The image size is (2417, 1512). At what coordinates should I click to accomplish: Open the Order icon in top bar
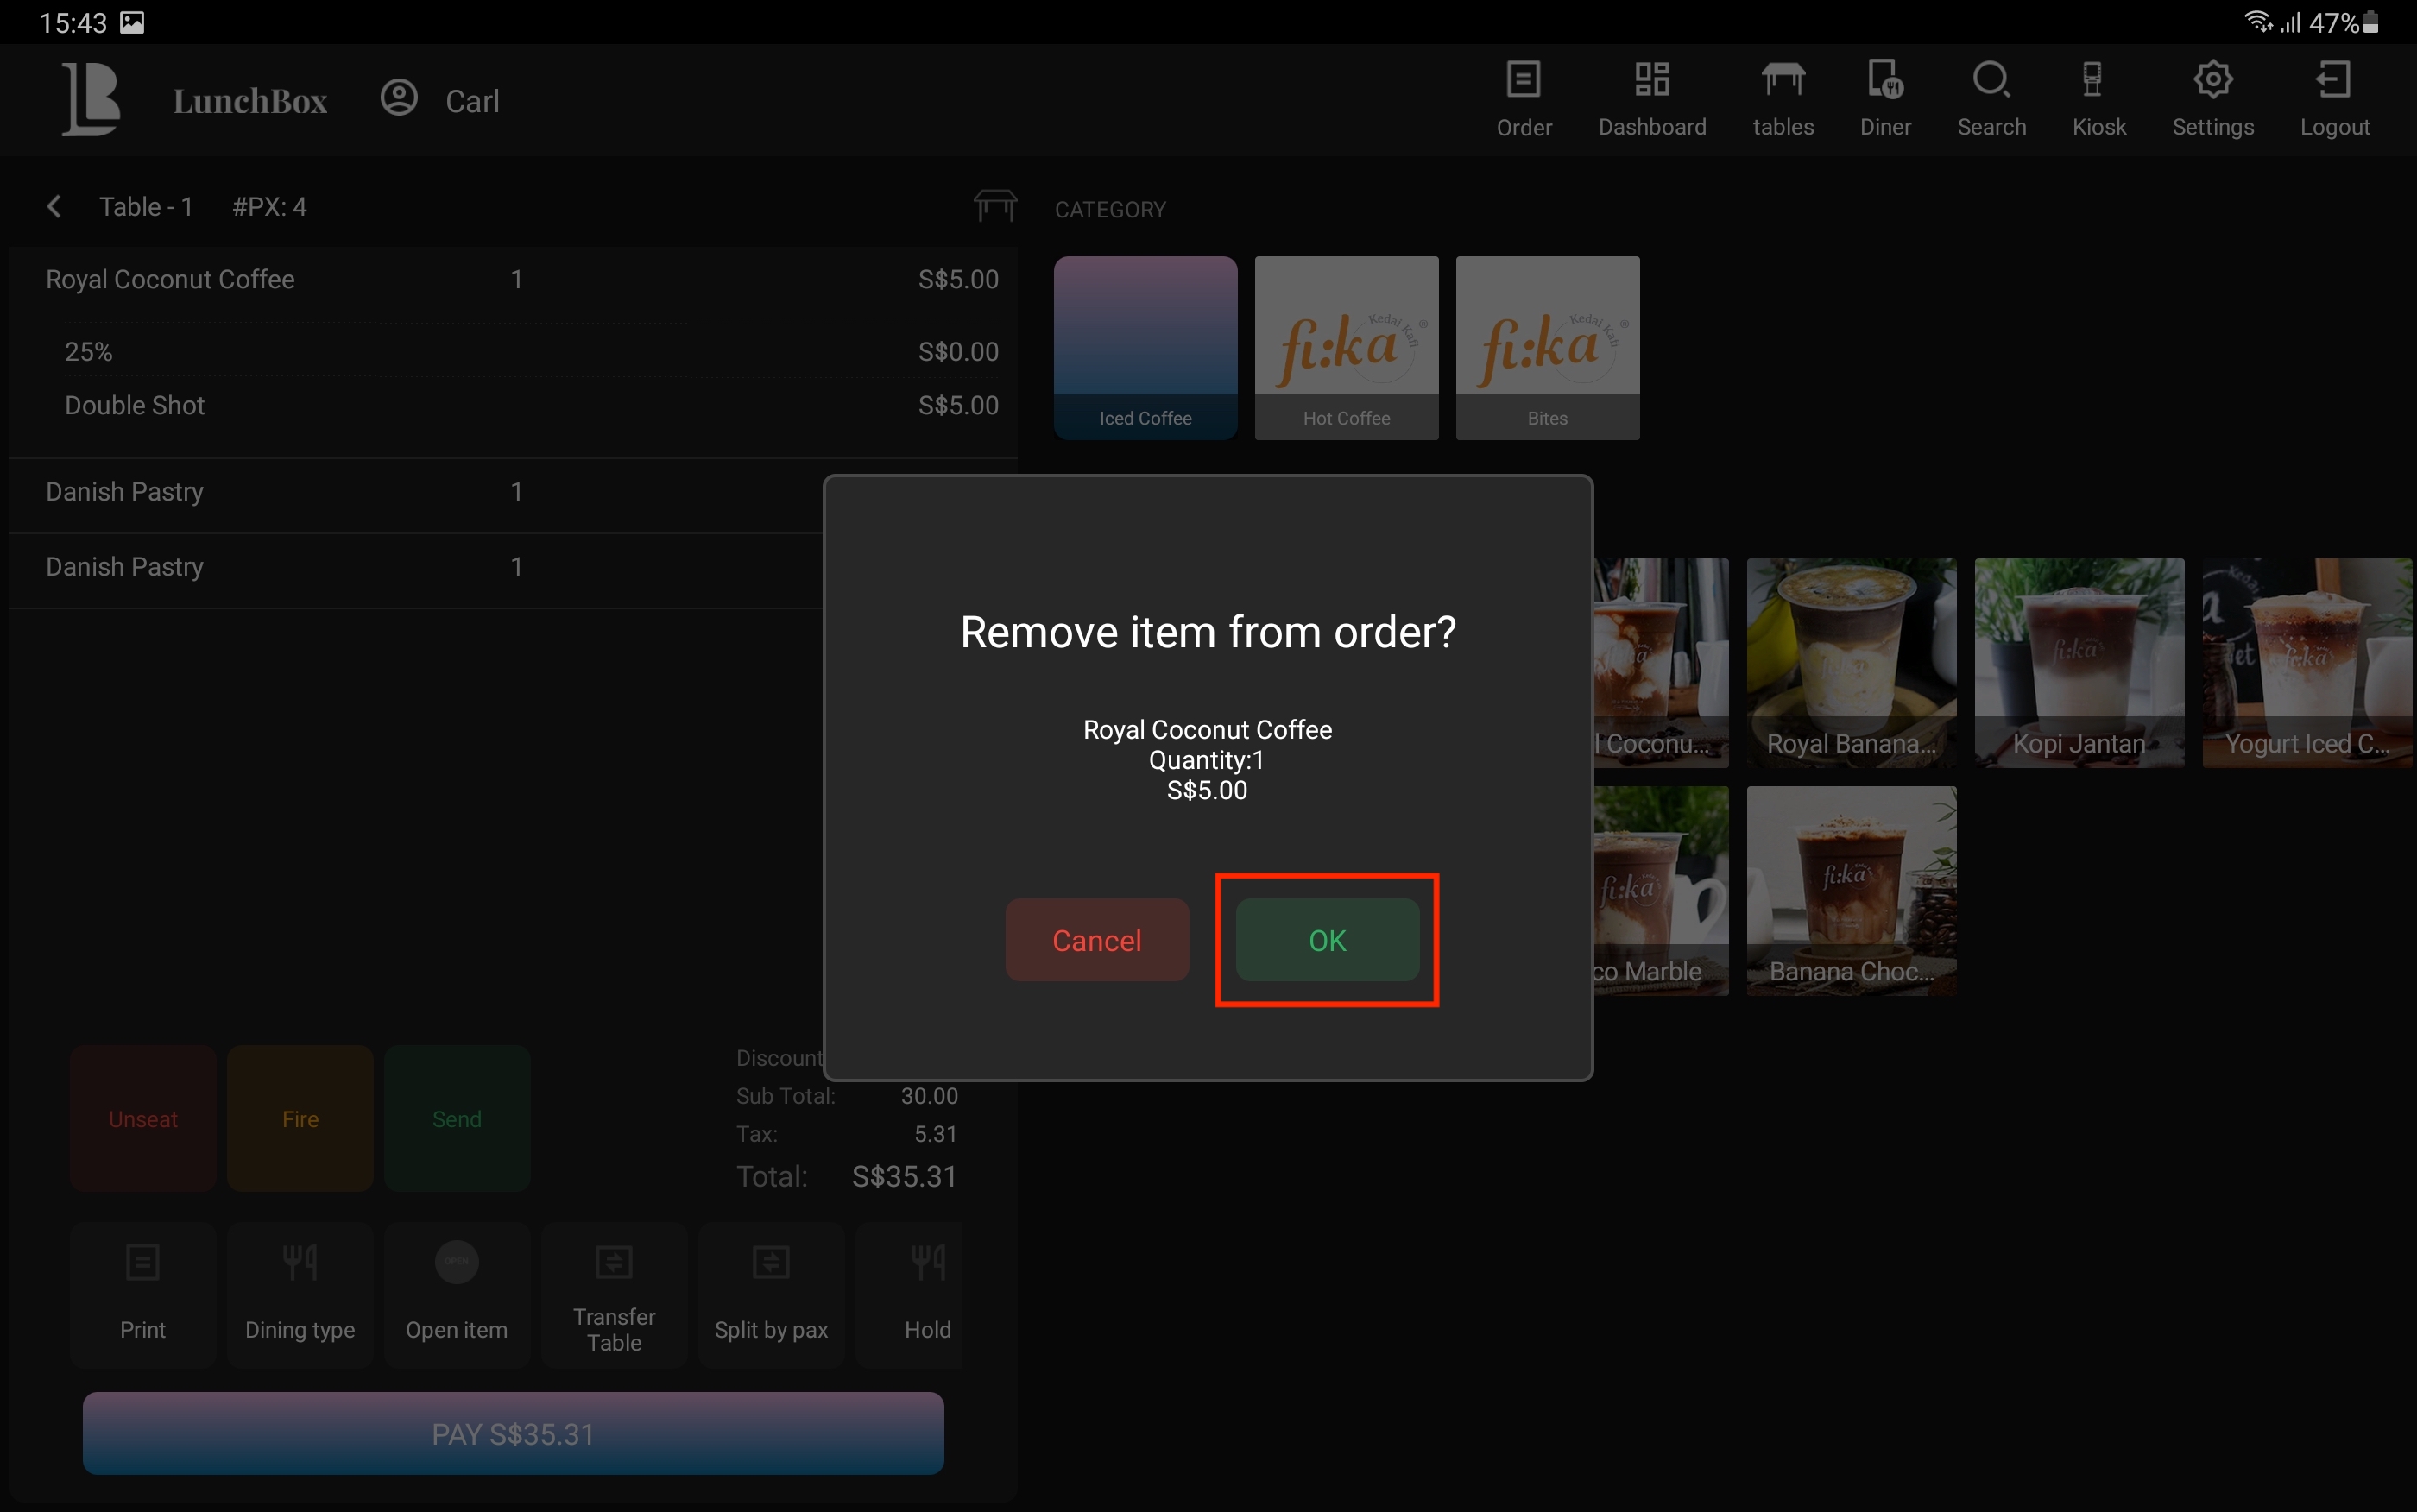[1523, 80]
